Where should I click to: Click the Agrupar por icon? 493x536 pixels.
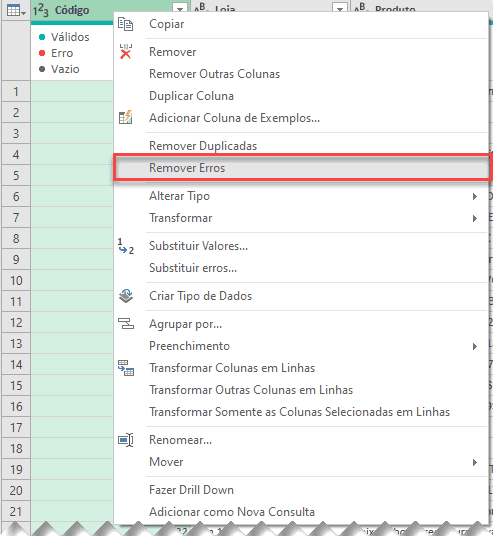125,323
